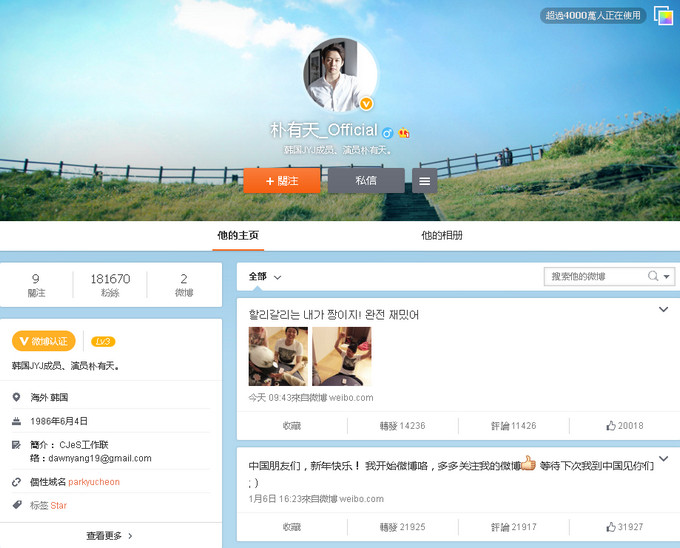This screenshot has width=680, height=548.
Task: Click the birthday cake icon next to 1986年6月4日
Action: 16,421
